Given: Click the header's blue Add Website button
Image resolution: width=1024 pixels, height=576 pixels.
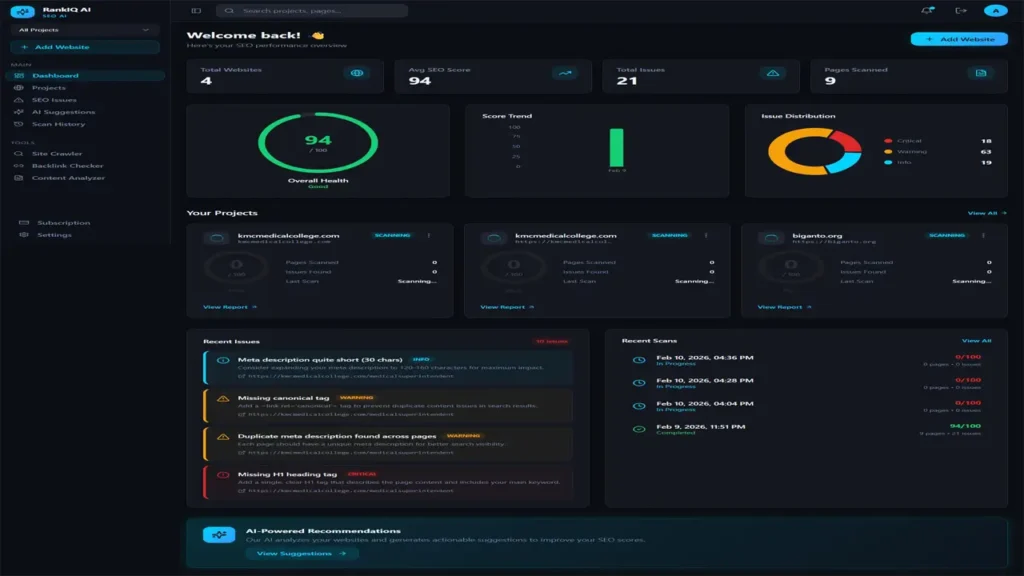Looking at the screenshot, I should [x=959, y=39].
